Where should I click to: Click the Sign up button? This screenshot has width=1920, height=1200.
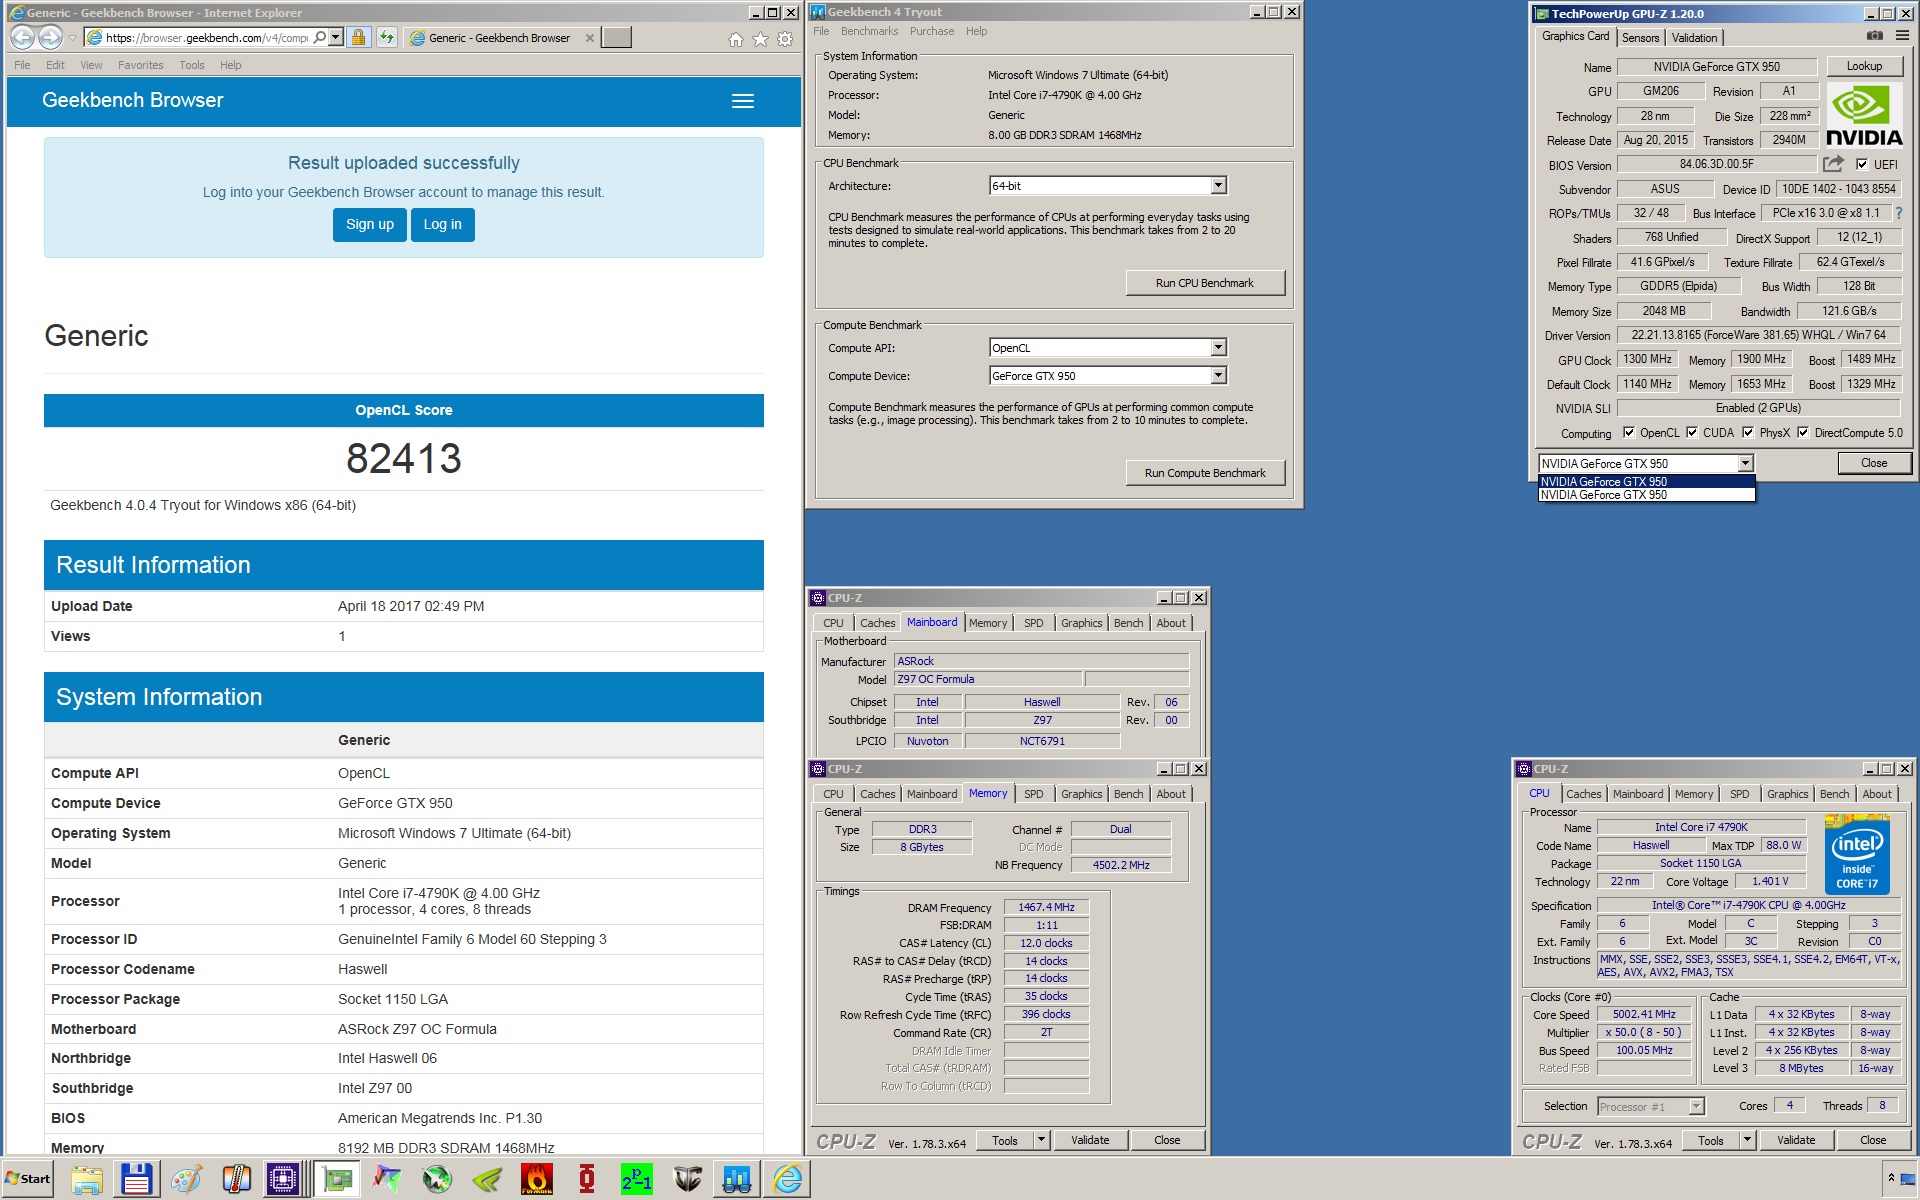(x=370, y=225)
